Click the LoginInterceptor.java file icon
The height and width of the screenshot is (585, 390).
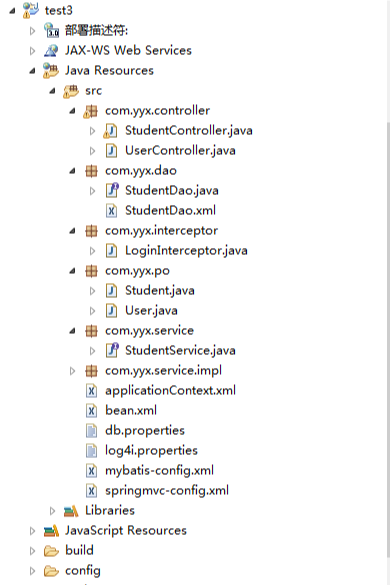point(111,250)
